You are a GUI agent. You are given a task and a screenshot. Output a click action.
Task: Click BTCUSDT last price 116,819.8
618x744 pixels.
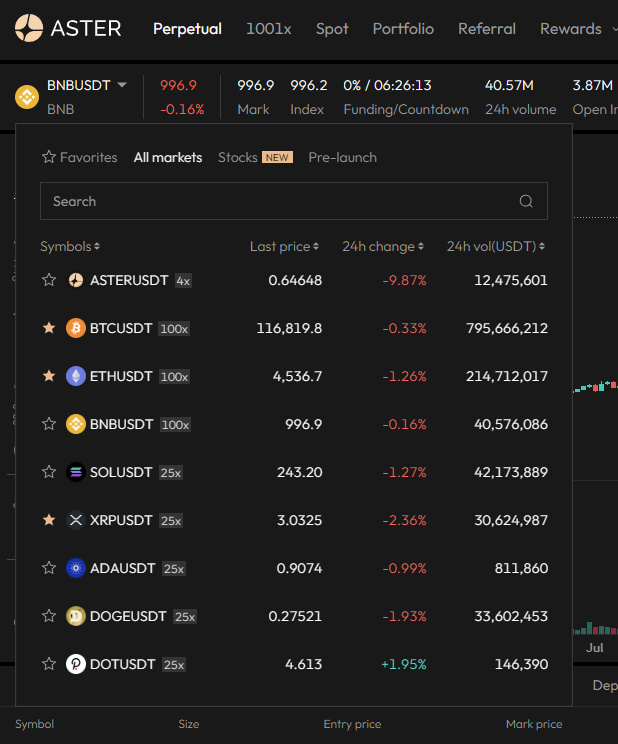289,328
